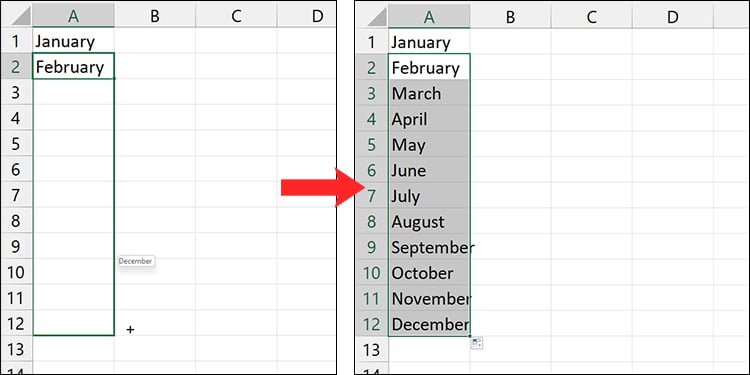This screenshot has height=375, width=750.
Task: Select row 1 header in right sheet
Action: pyautogui.click(x=373, y=41)
